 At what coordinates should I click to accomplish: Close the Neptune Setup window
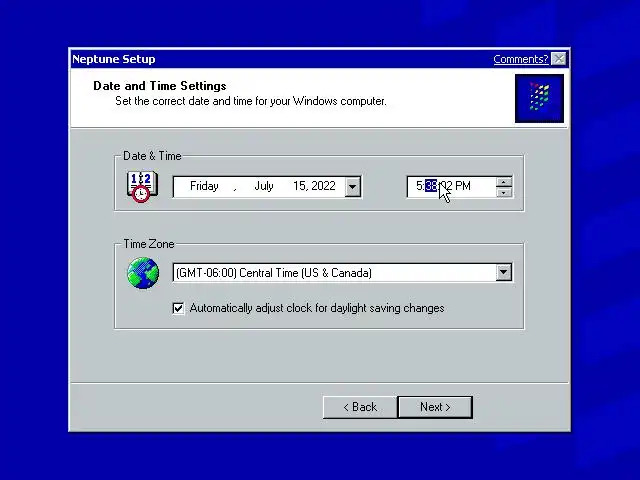(x=558, y=59)
